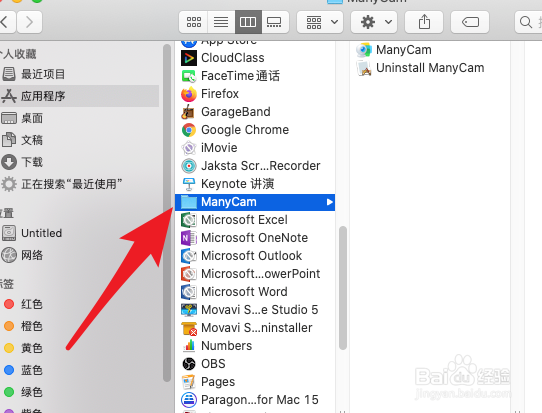Select the Microsoft Word app icon
This screenshot has width=542, height=413.
[x=189, y=292]
